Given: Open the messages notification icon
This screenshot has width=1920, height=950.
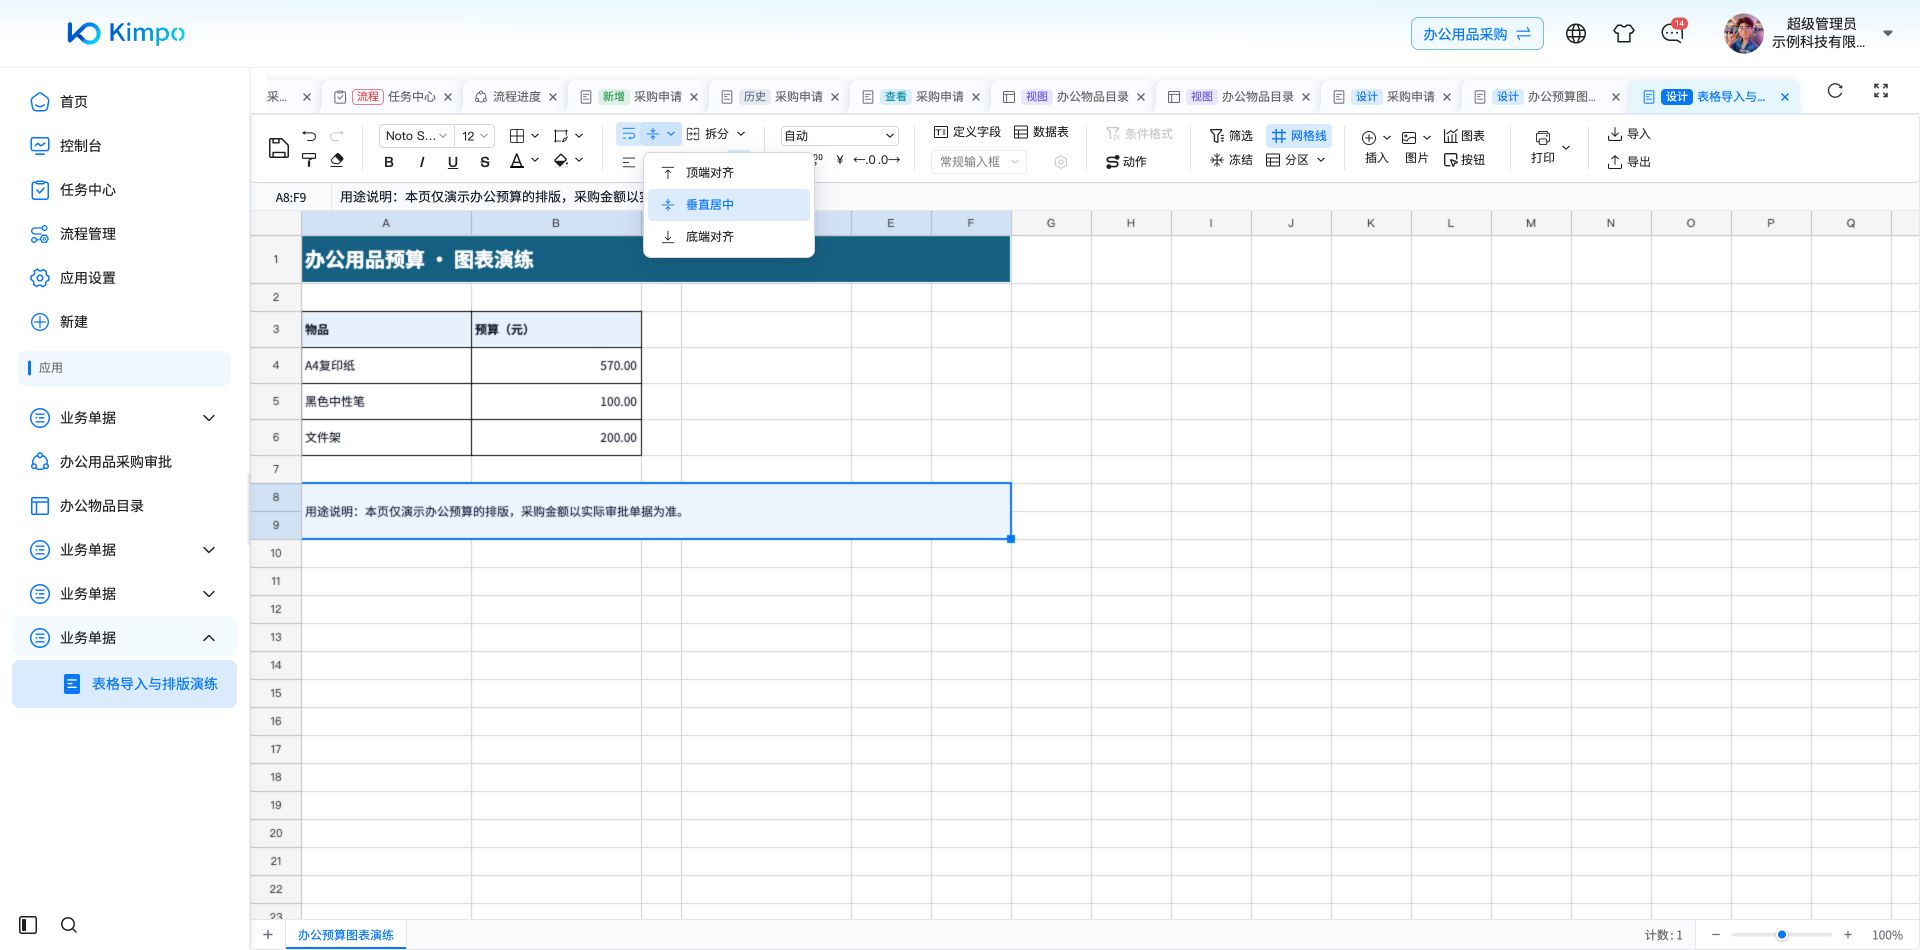Looking at the screenshot, I should click(1672, 33).
